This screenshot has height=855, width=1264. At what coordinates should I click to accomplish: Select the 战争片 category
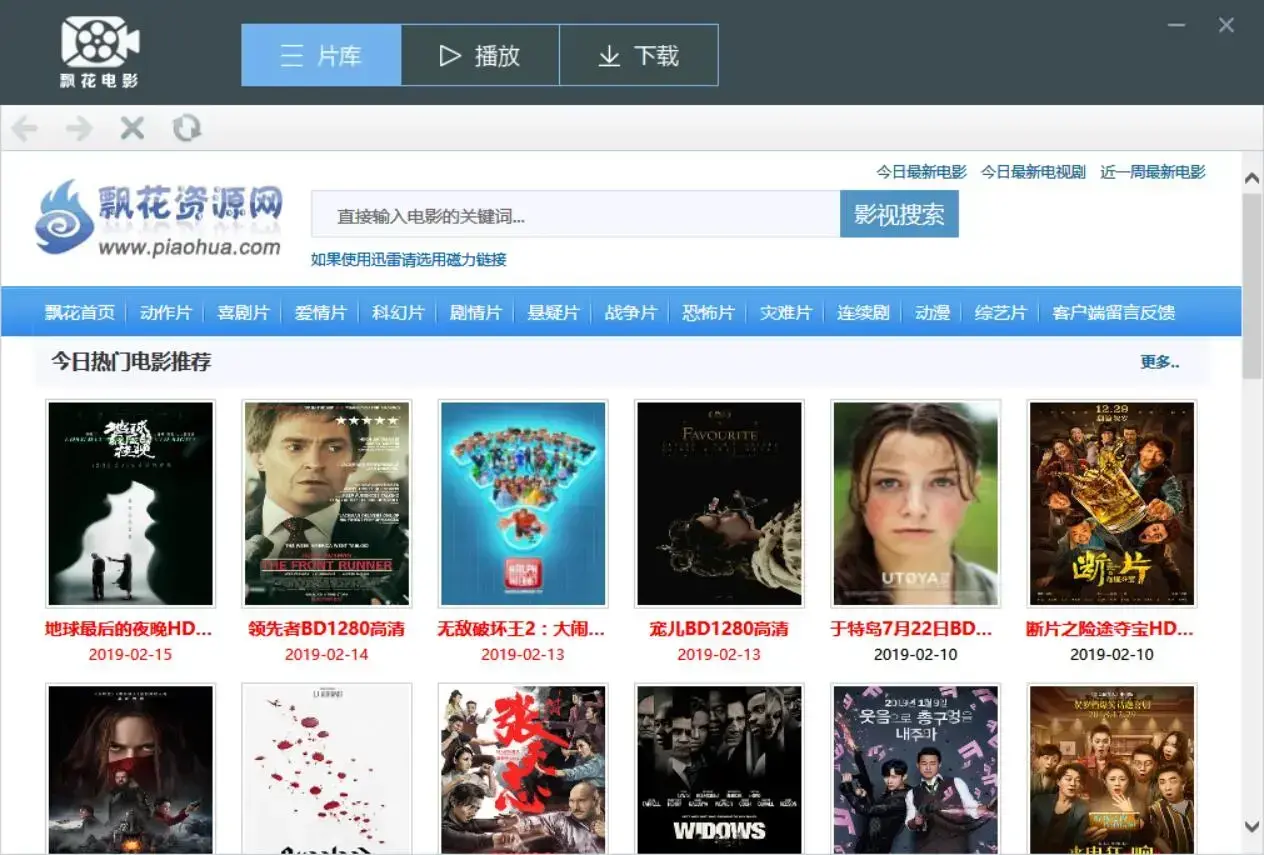coord(631,313)
